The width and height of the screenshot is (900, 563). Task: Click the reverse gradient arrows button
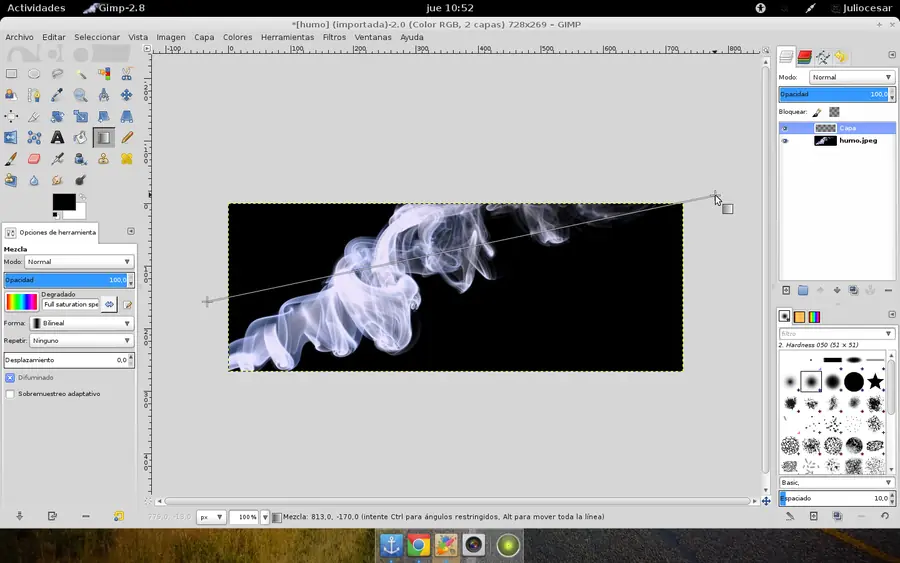click(110, 304)
